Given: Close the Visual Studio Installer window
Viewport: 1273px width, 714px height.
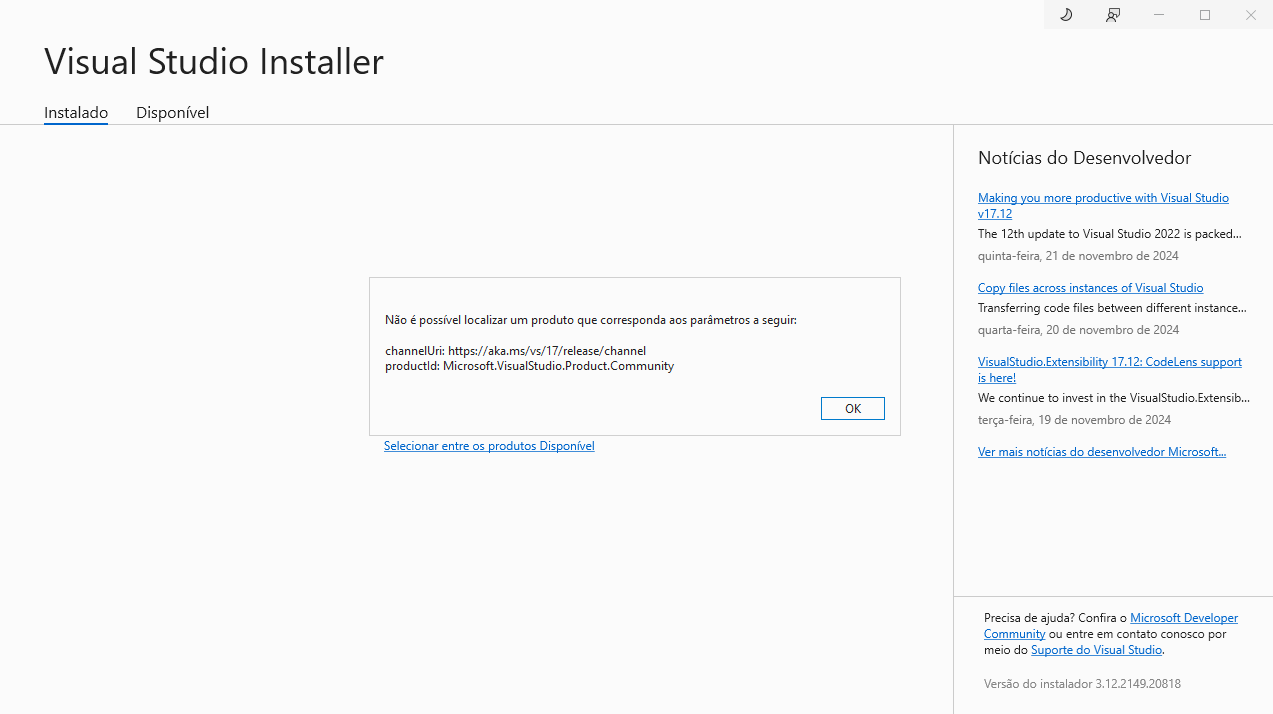Looking at the screenshot, I should tap(1250, 15).
